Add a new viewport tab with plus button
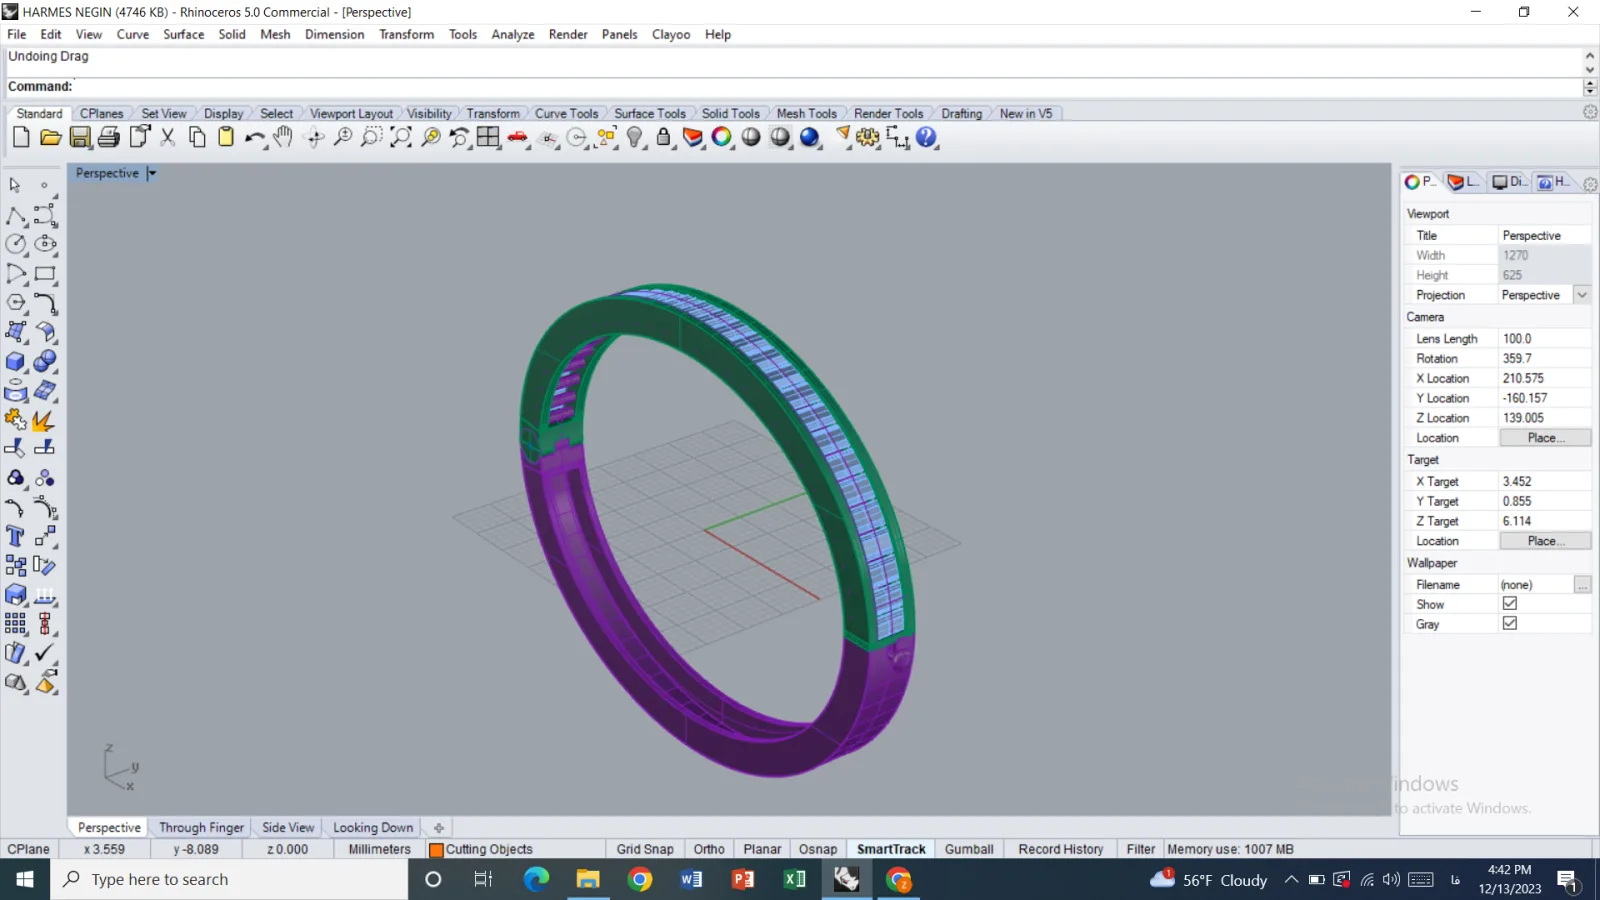The width and height of the screenshot is (1600, 900). pyautogui.click(x=439, y=828)
